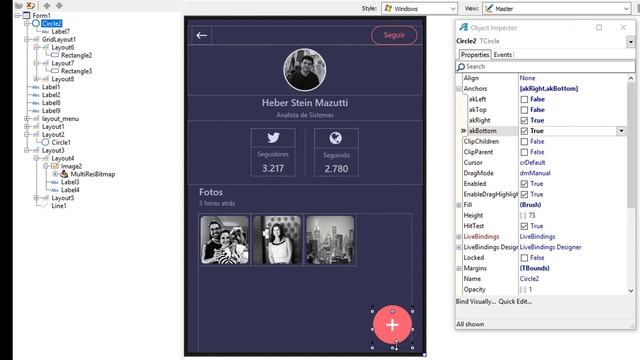Click the city skyline photo thumbnail
Screen dimensions: 640x360
click(x=330, y=240)
